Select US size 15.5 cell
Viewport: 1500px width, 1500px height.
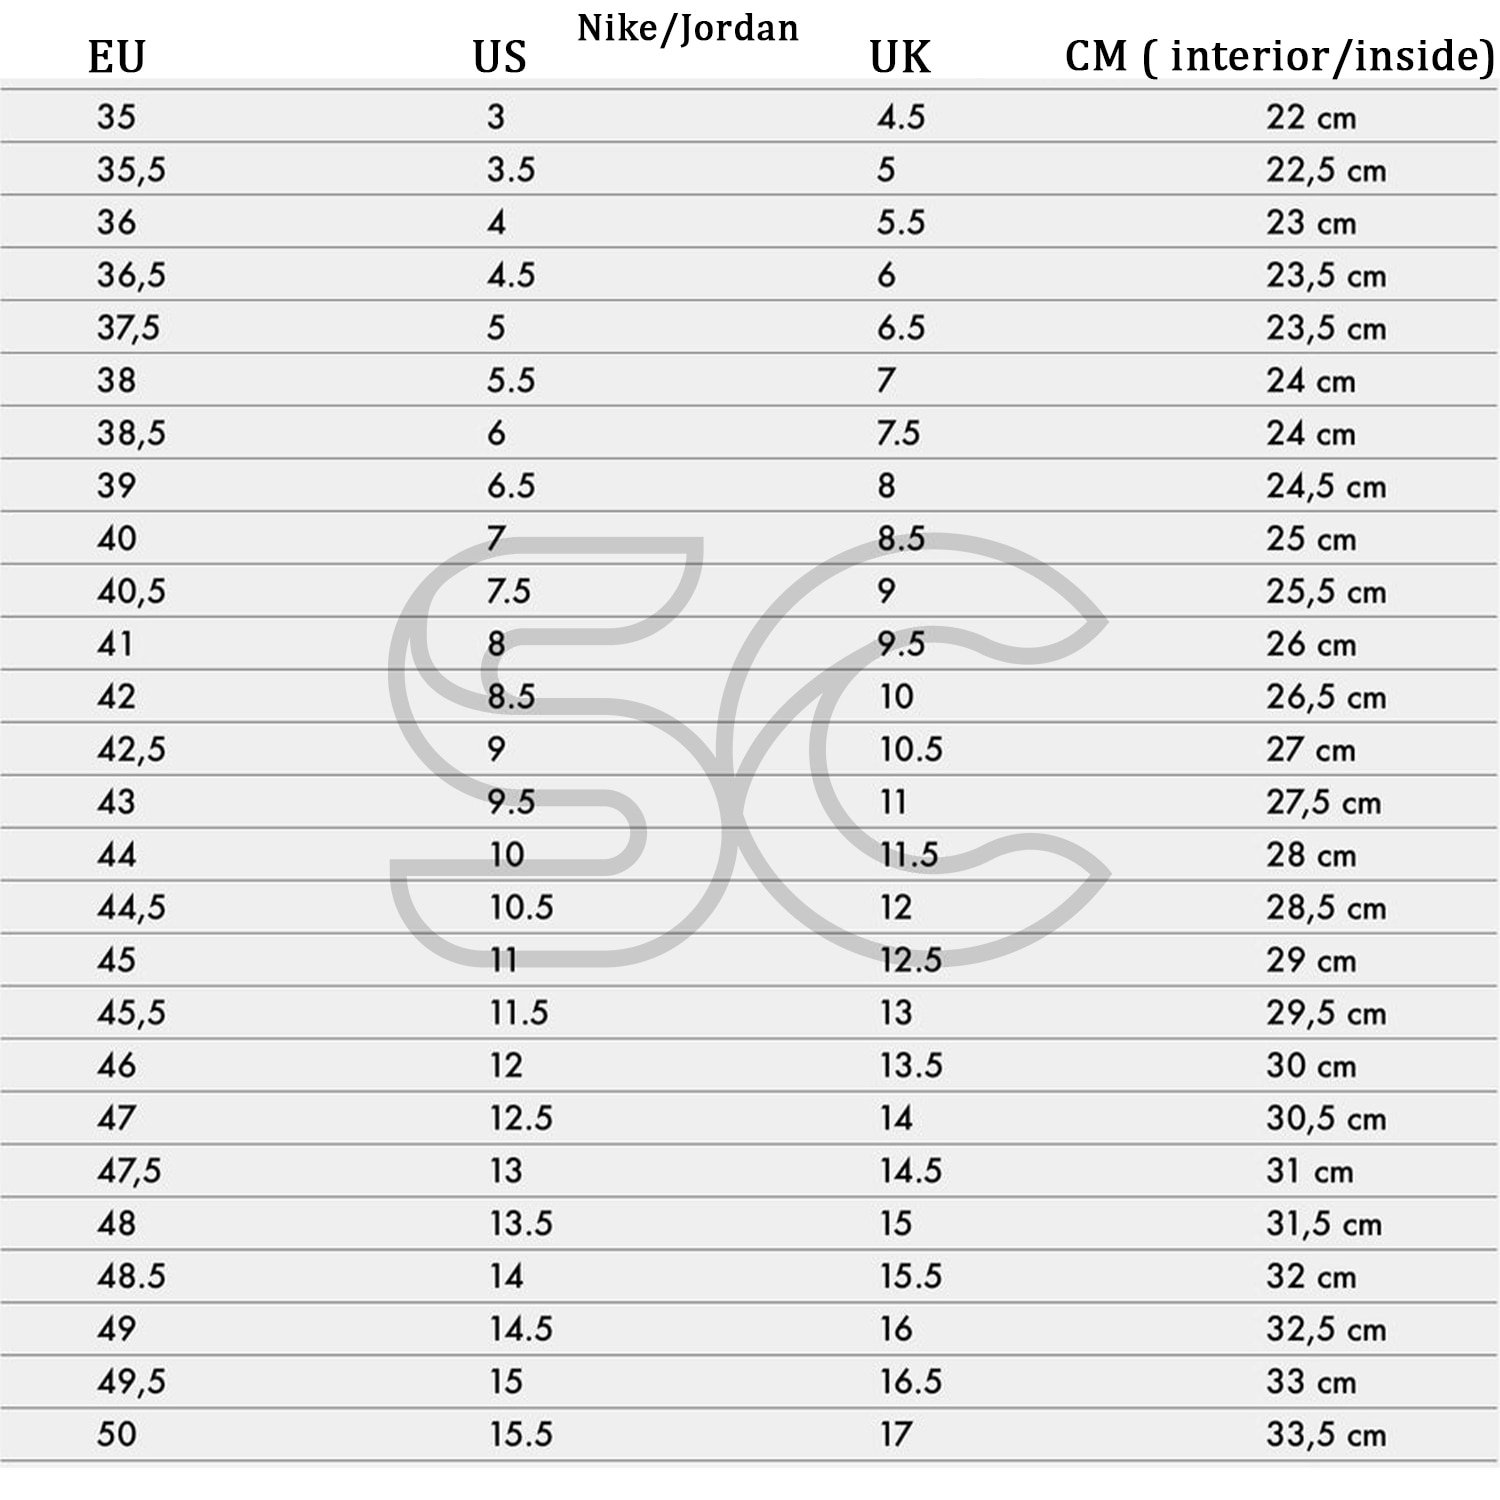pyautogui.click(x=521, y=1435)
